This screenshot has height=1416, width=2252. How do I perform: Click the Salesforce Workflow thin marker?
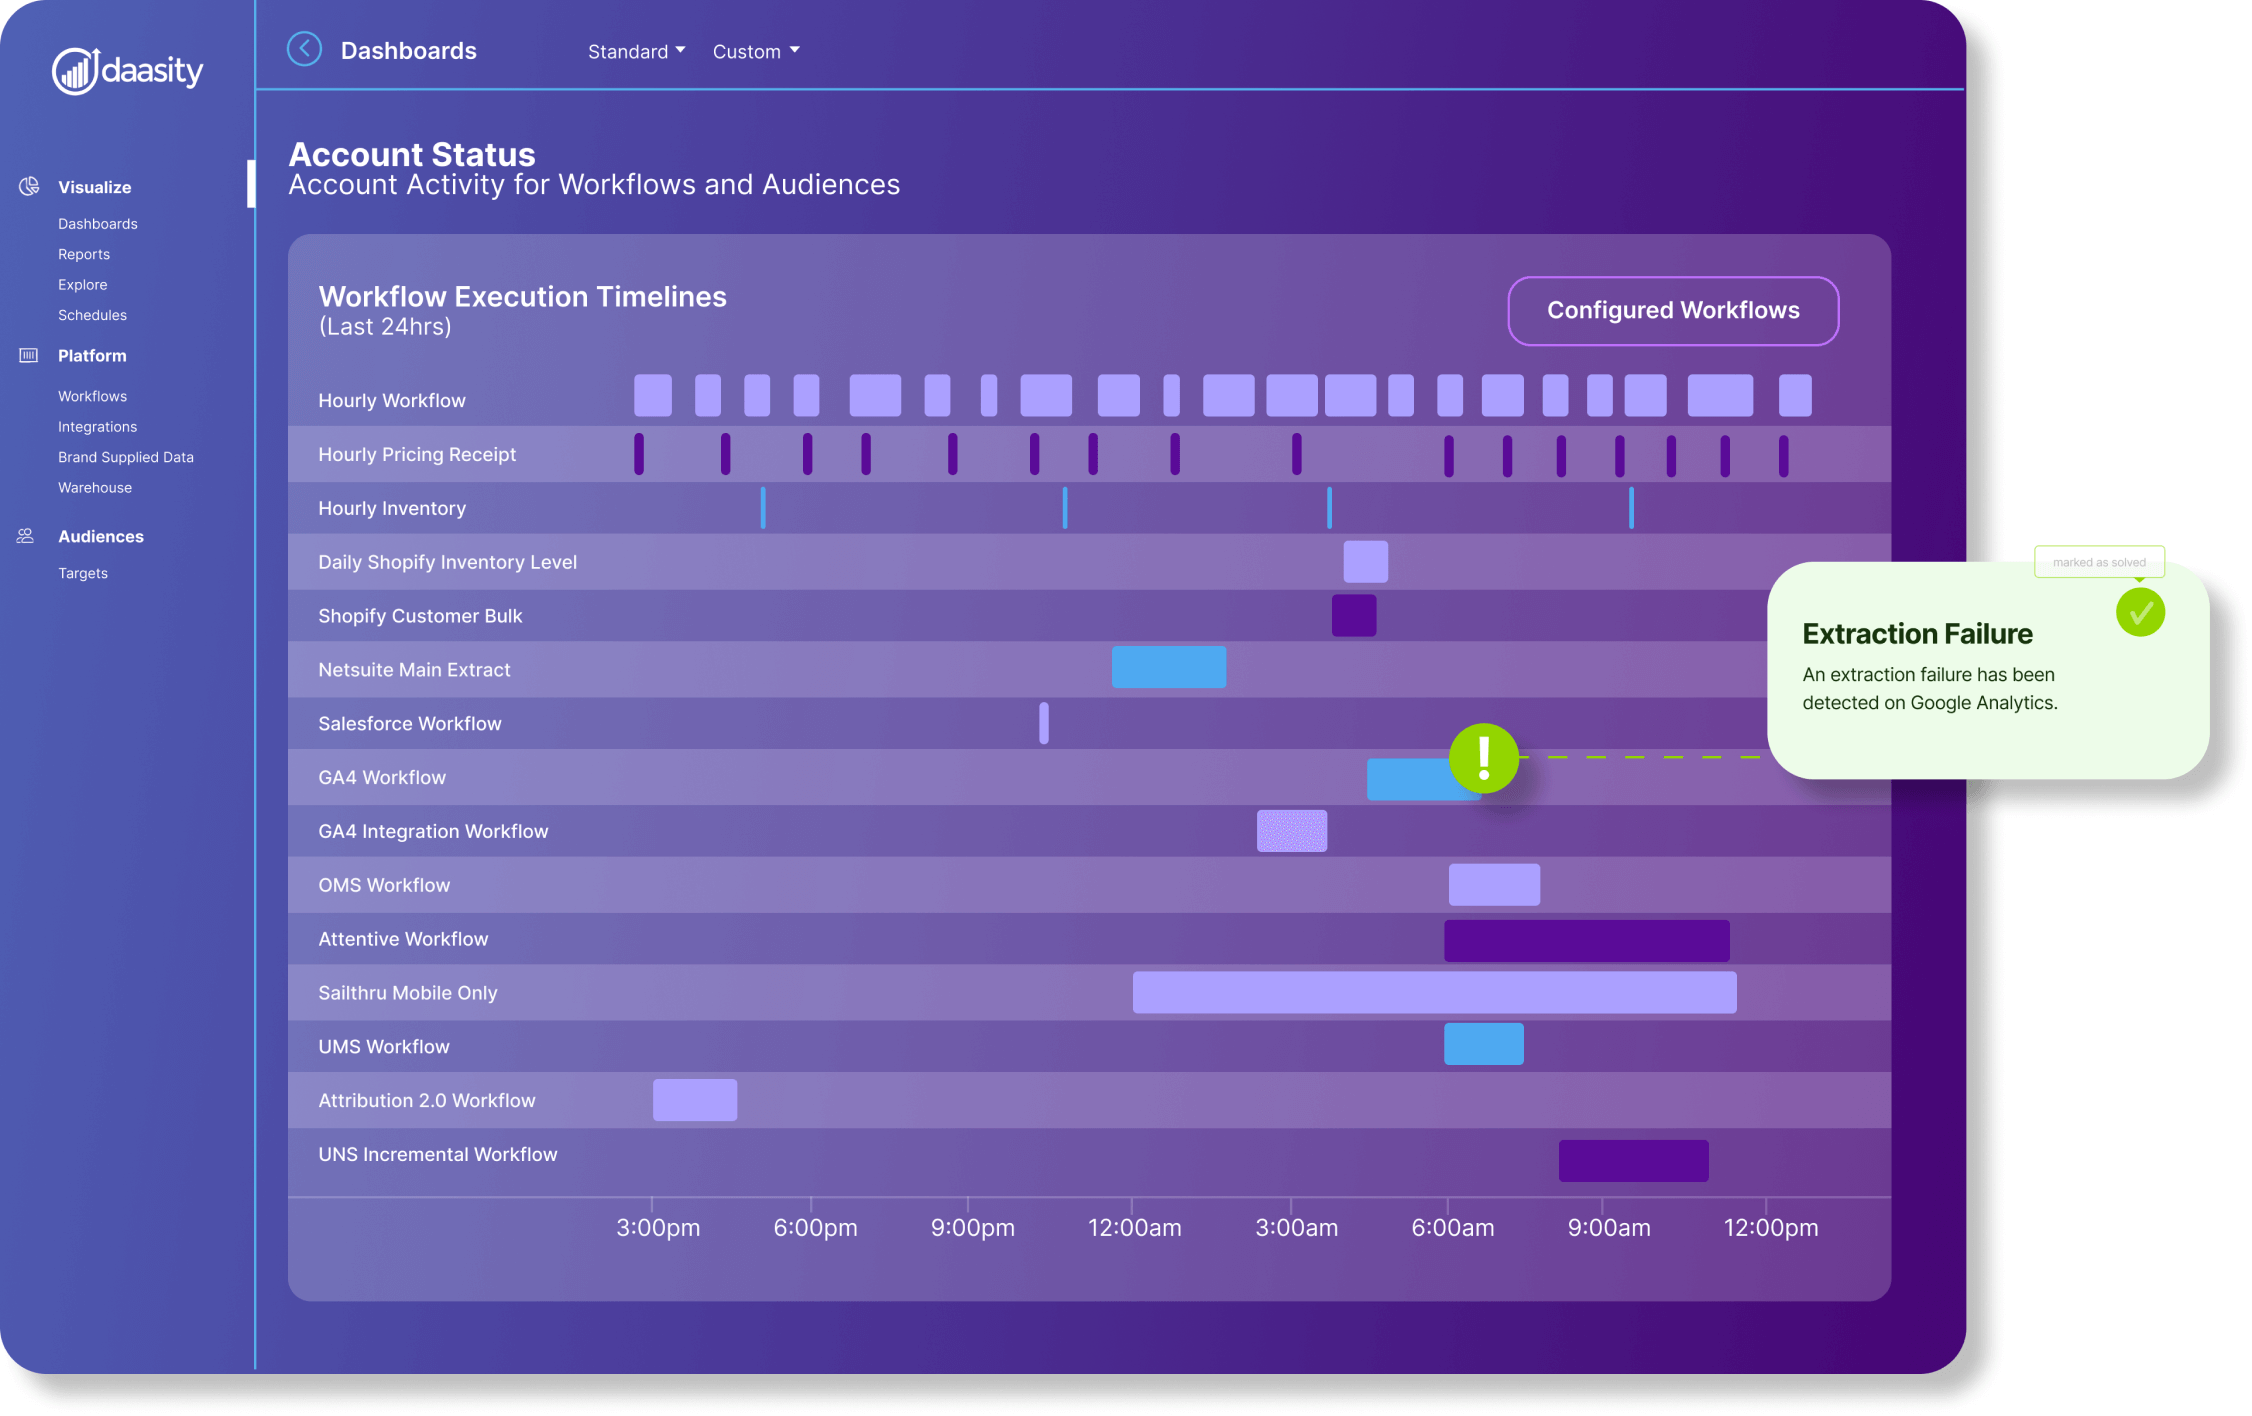[1044, 723]
